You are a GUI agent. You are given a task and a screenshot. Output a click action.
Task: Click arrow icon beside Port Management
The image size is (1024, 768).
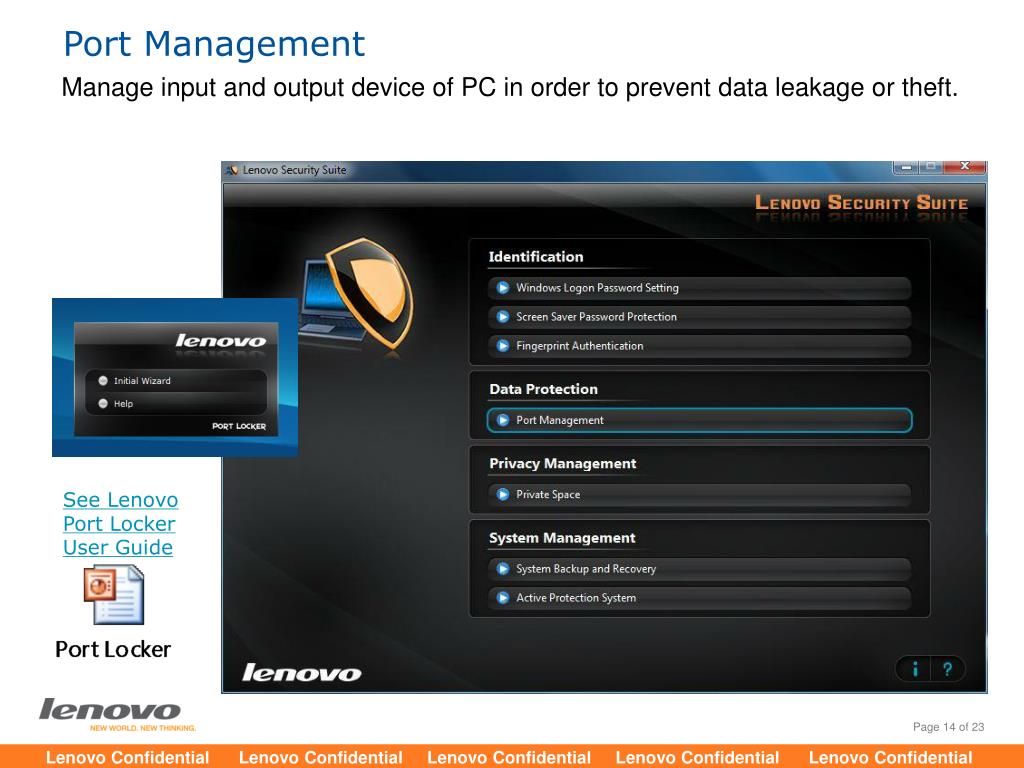pos(503,420)
